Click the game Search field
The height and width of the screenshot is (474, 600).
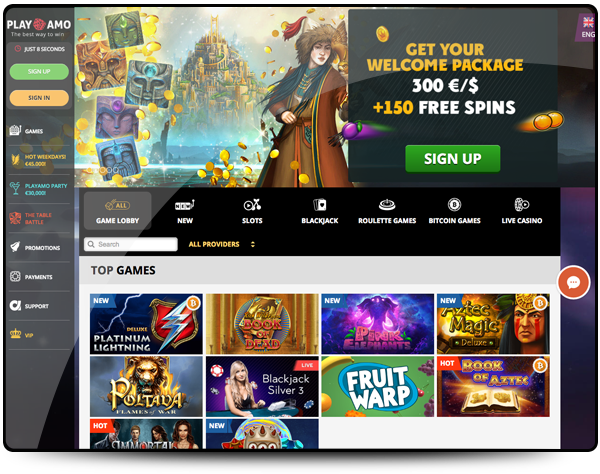coord(131,244)
